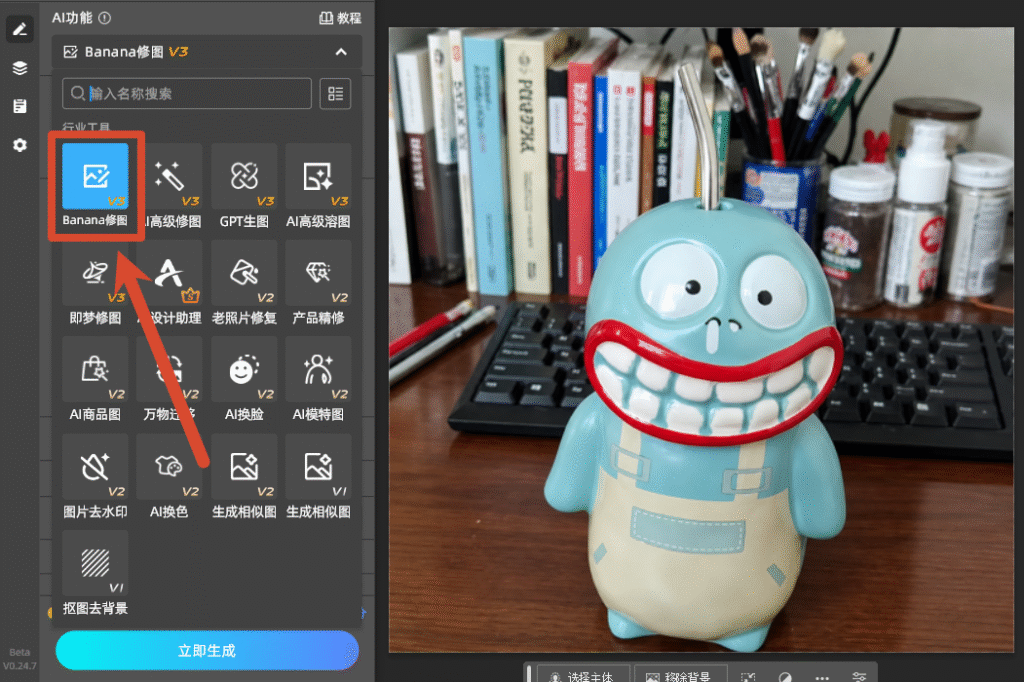The image size is (1024, 682).
Task: Open the 产品精修 tool
Action: point(318,283)
